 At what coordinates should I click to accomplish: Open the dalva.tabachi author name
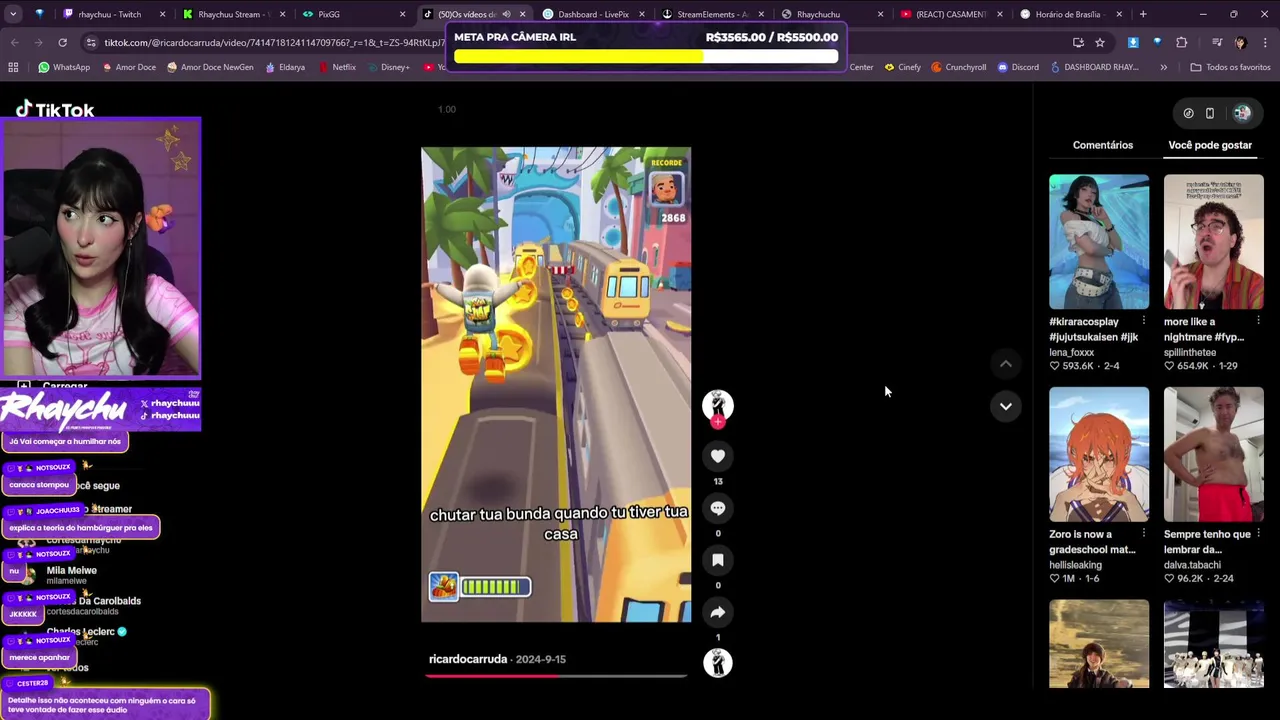point(1192,565)
